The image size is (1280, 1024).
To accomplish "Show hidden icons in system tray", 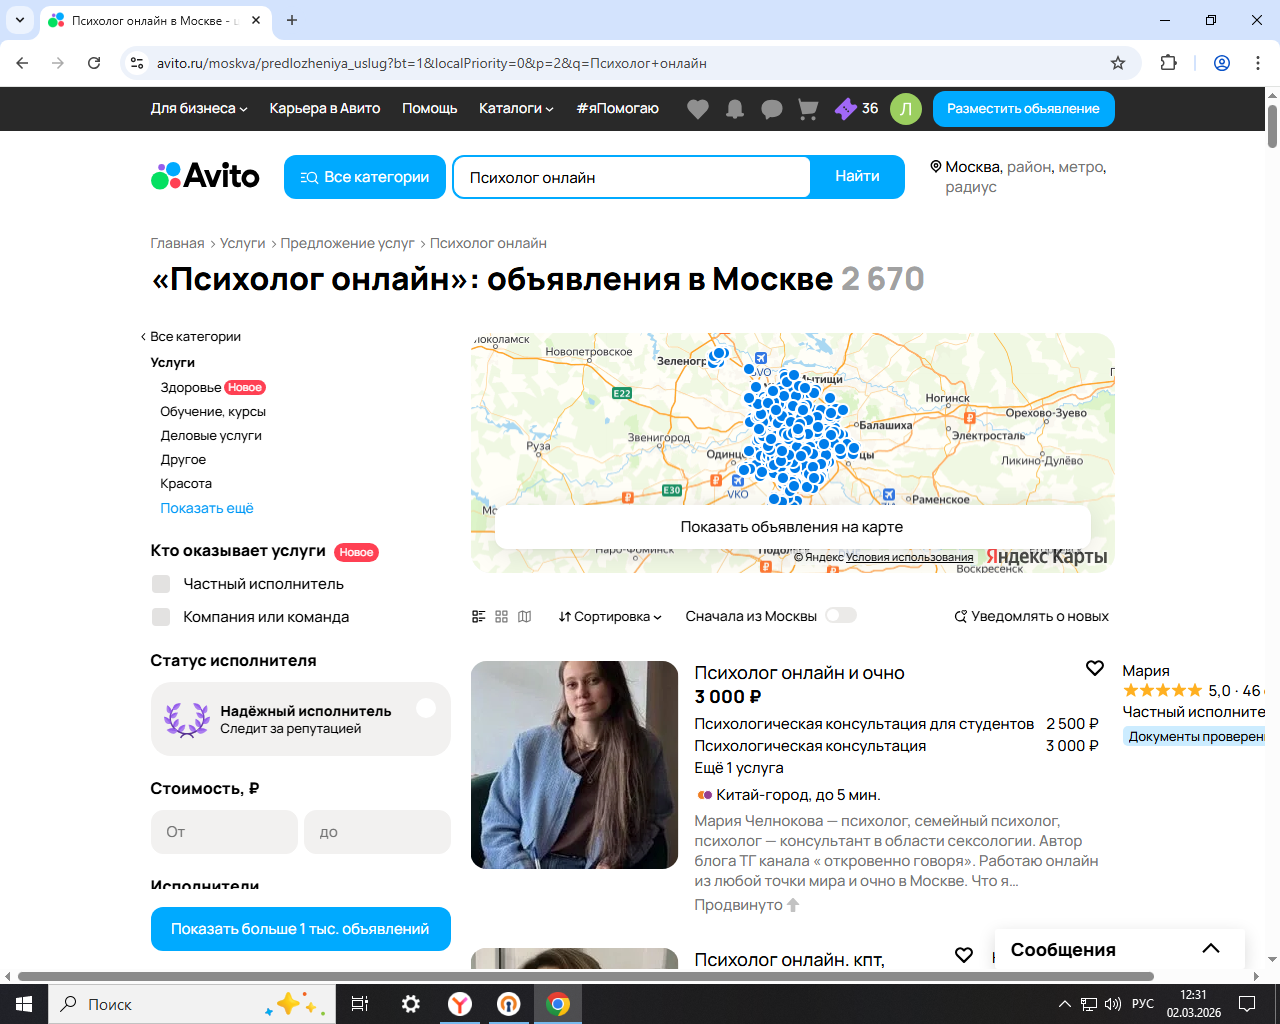I will tap(1064, 1004).
